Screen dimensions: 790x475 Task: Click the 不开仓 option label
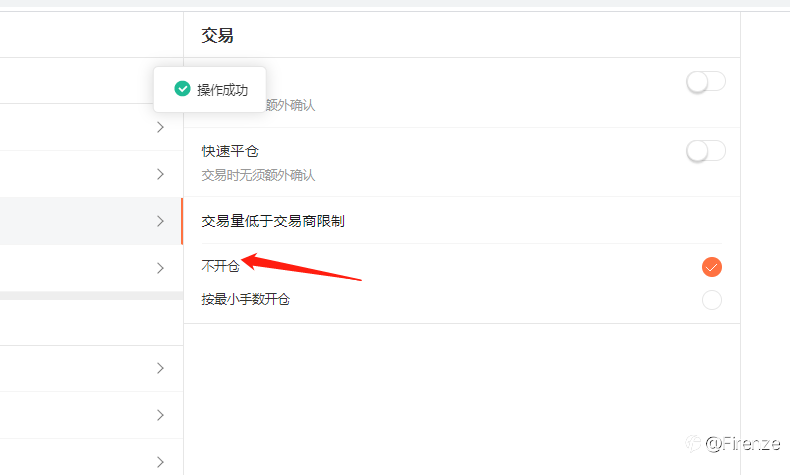[220, 266]
